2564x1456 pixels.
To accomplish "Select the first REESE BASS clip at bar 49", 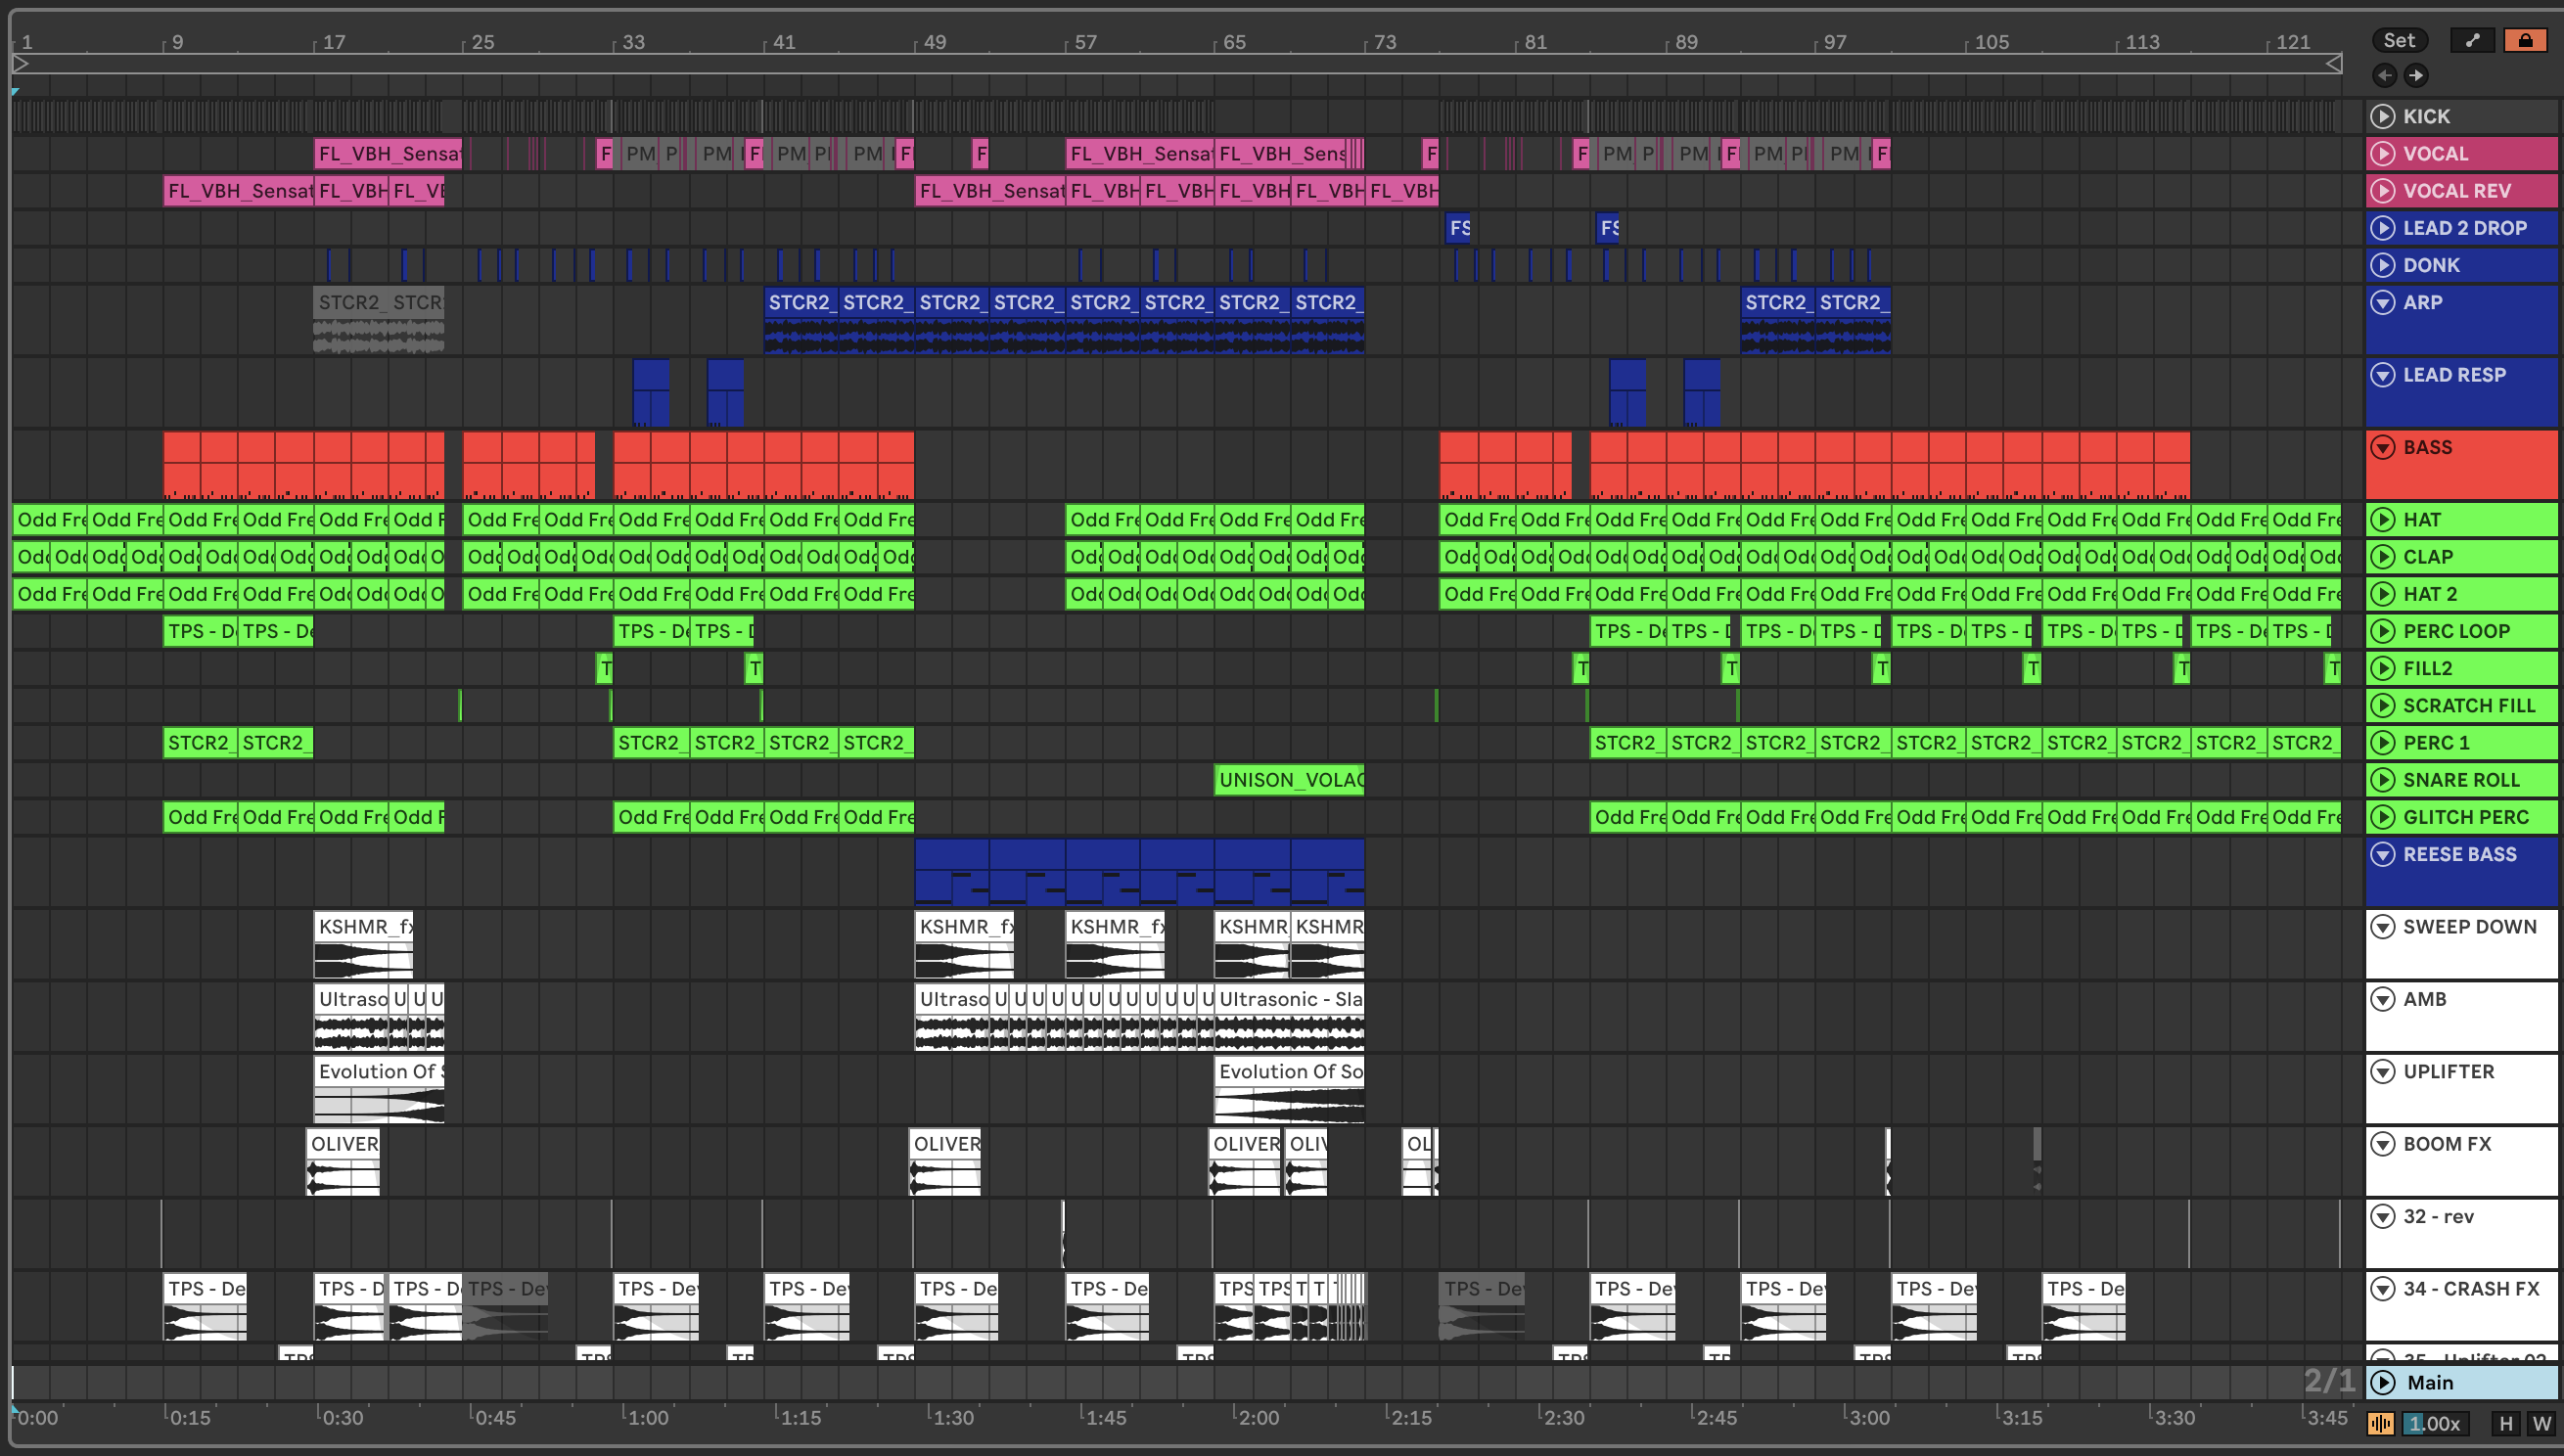I will (952, 871).
